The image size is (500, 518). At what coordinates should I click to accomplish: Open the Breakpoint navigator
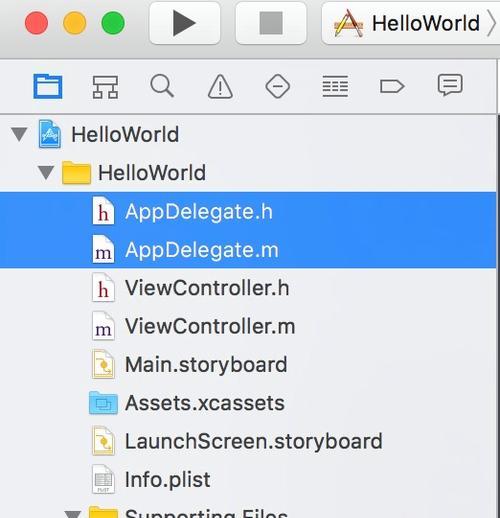click(392, 87)
